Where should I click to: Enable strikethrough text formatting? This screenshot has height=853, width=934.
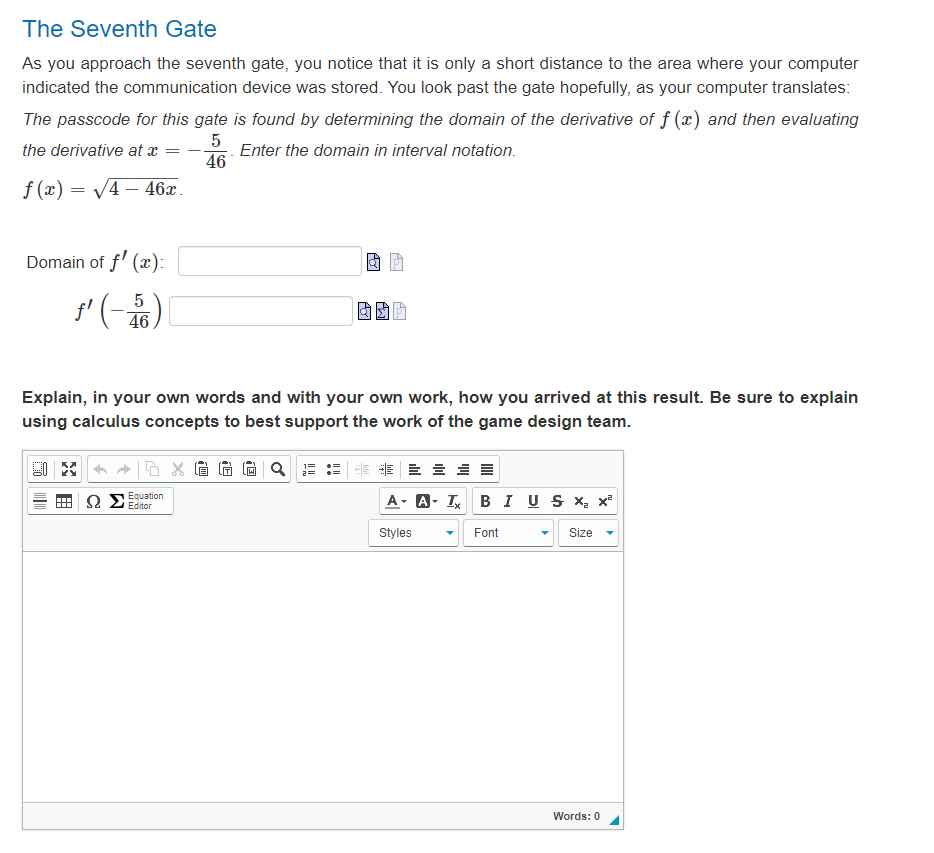556,500
